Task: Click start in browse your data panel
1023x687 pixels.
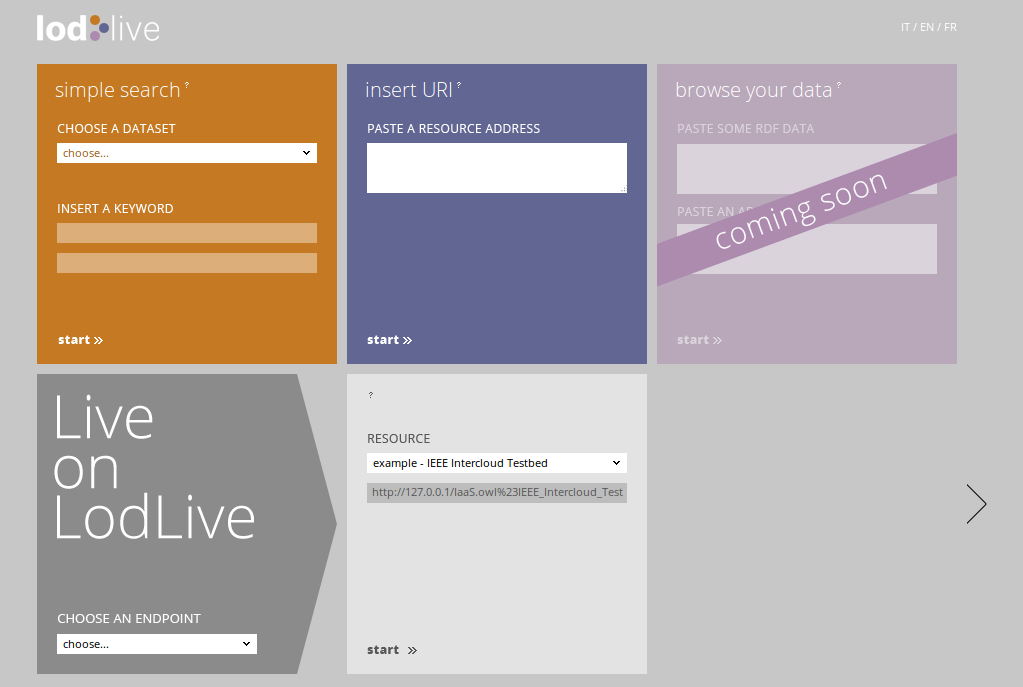Action: [699, 340]
